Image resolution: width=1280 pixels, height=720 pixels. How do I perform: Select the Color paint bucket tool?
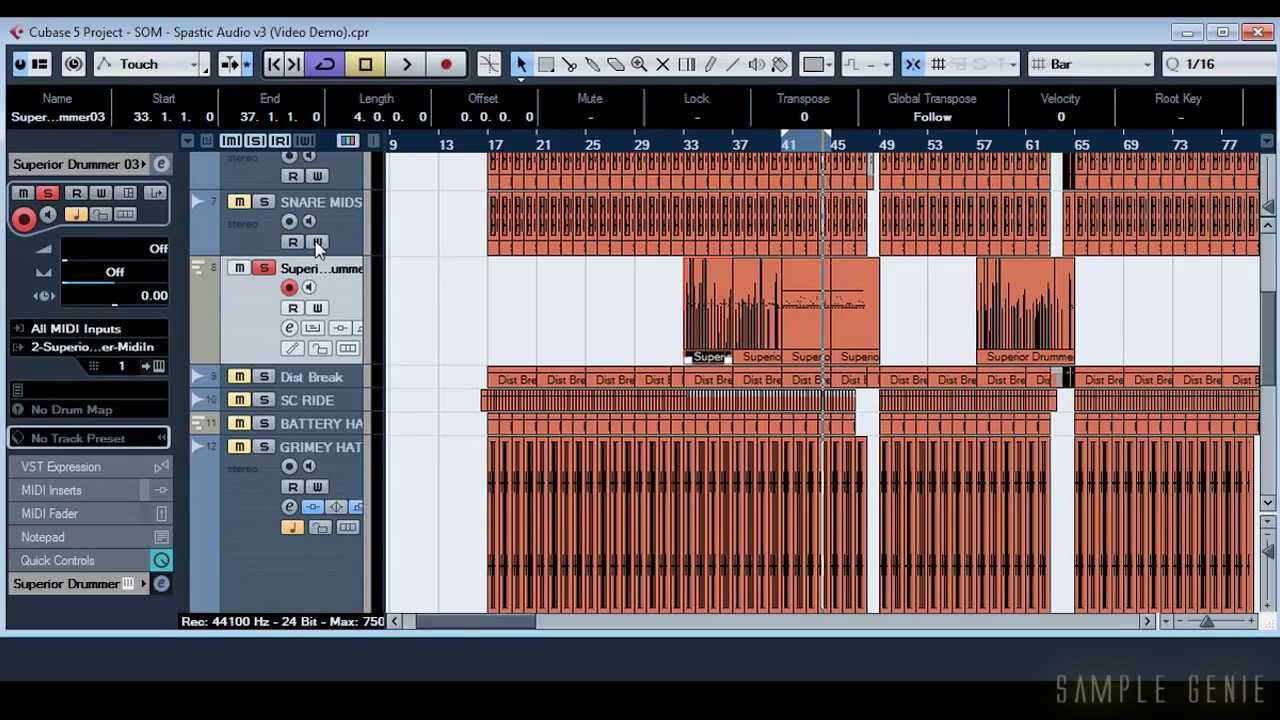[780, 64]
